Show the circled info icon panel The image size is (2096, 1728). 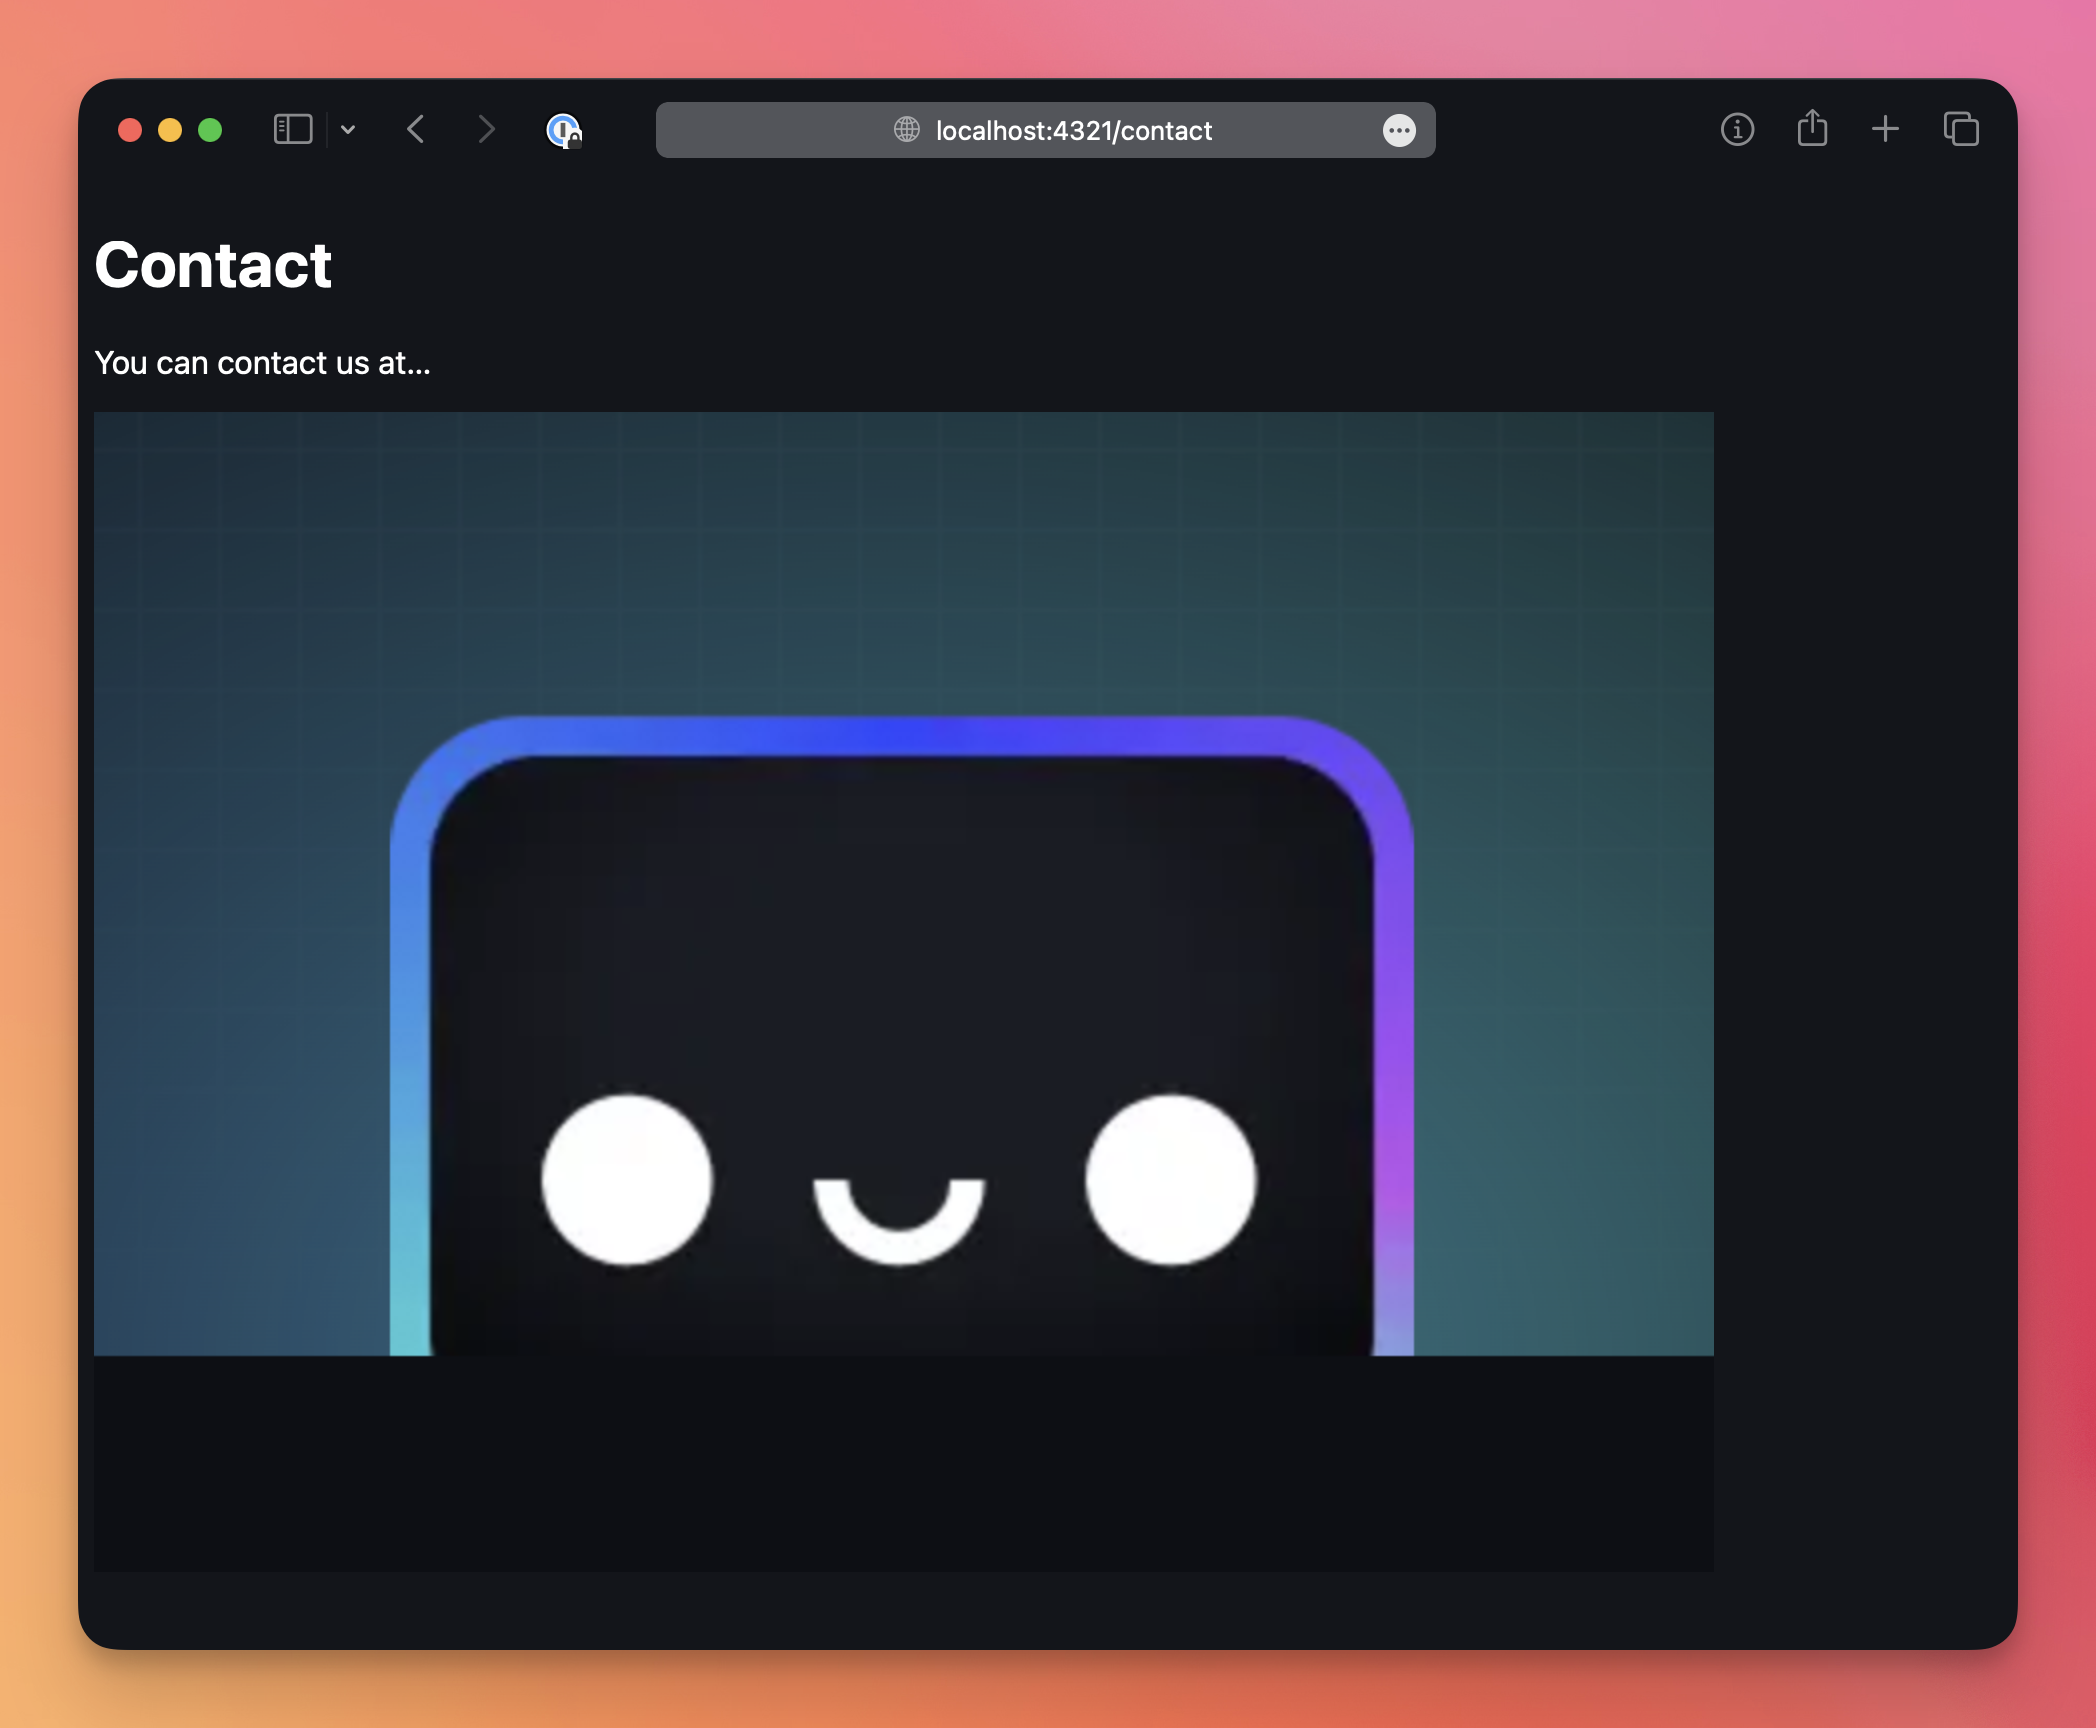(1737, 130)
